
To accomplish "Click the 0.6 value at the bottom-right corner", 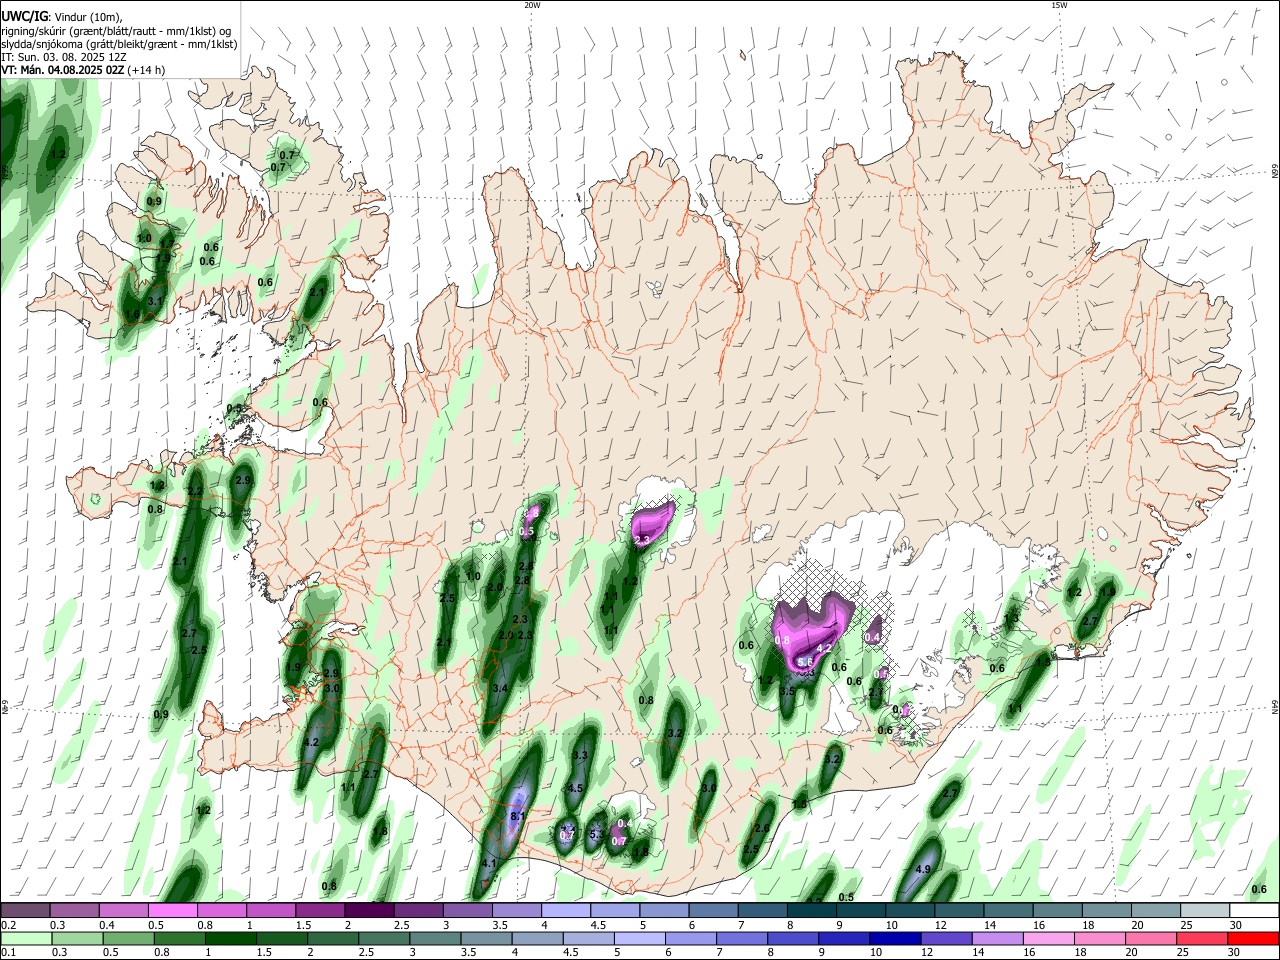I will pos(1259,889).
